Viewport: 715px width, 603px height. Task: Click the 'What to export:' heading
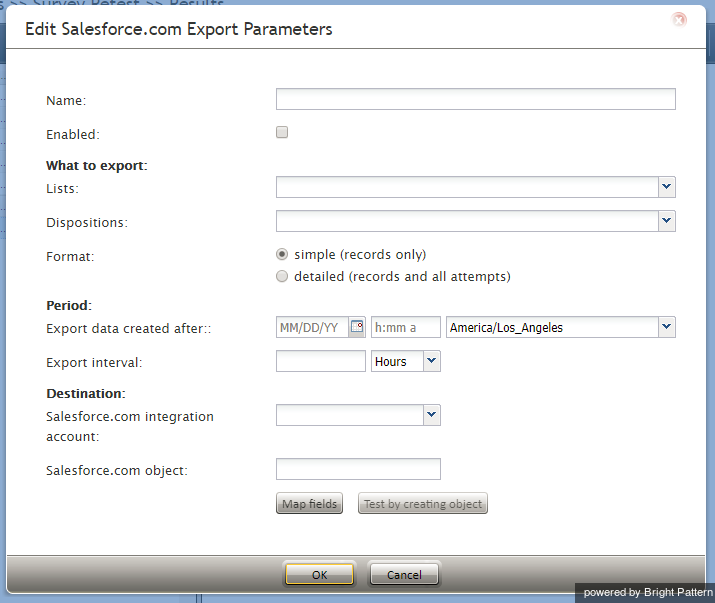tap(97, 166)
